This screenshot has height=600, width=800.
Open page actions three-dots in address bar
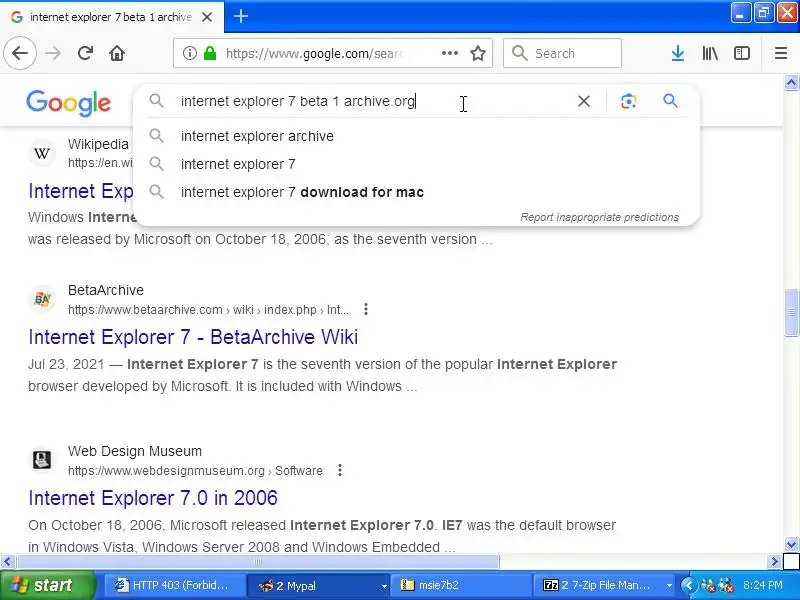(449, 53)
